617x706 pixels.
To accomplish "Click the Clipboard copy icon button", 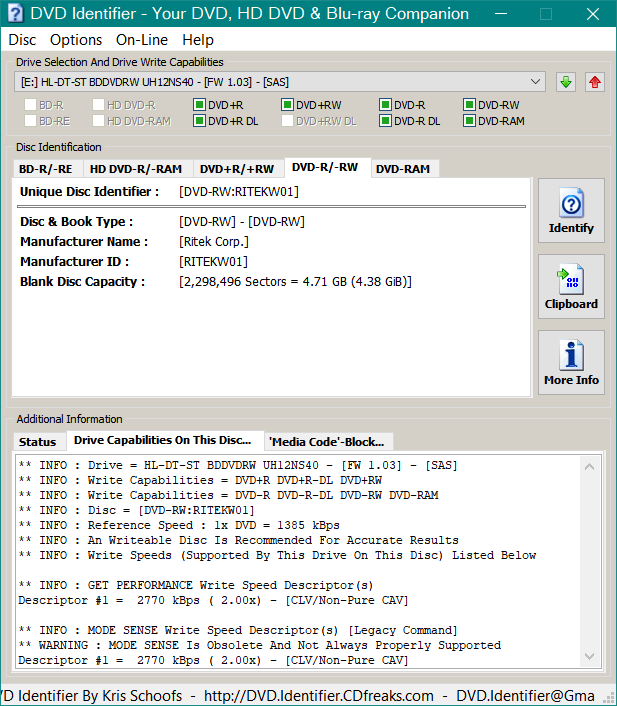I will click(571, 287).
